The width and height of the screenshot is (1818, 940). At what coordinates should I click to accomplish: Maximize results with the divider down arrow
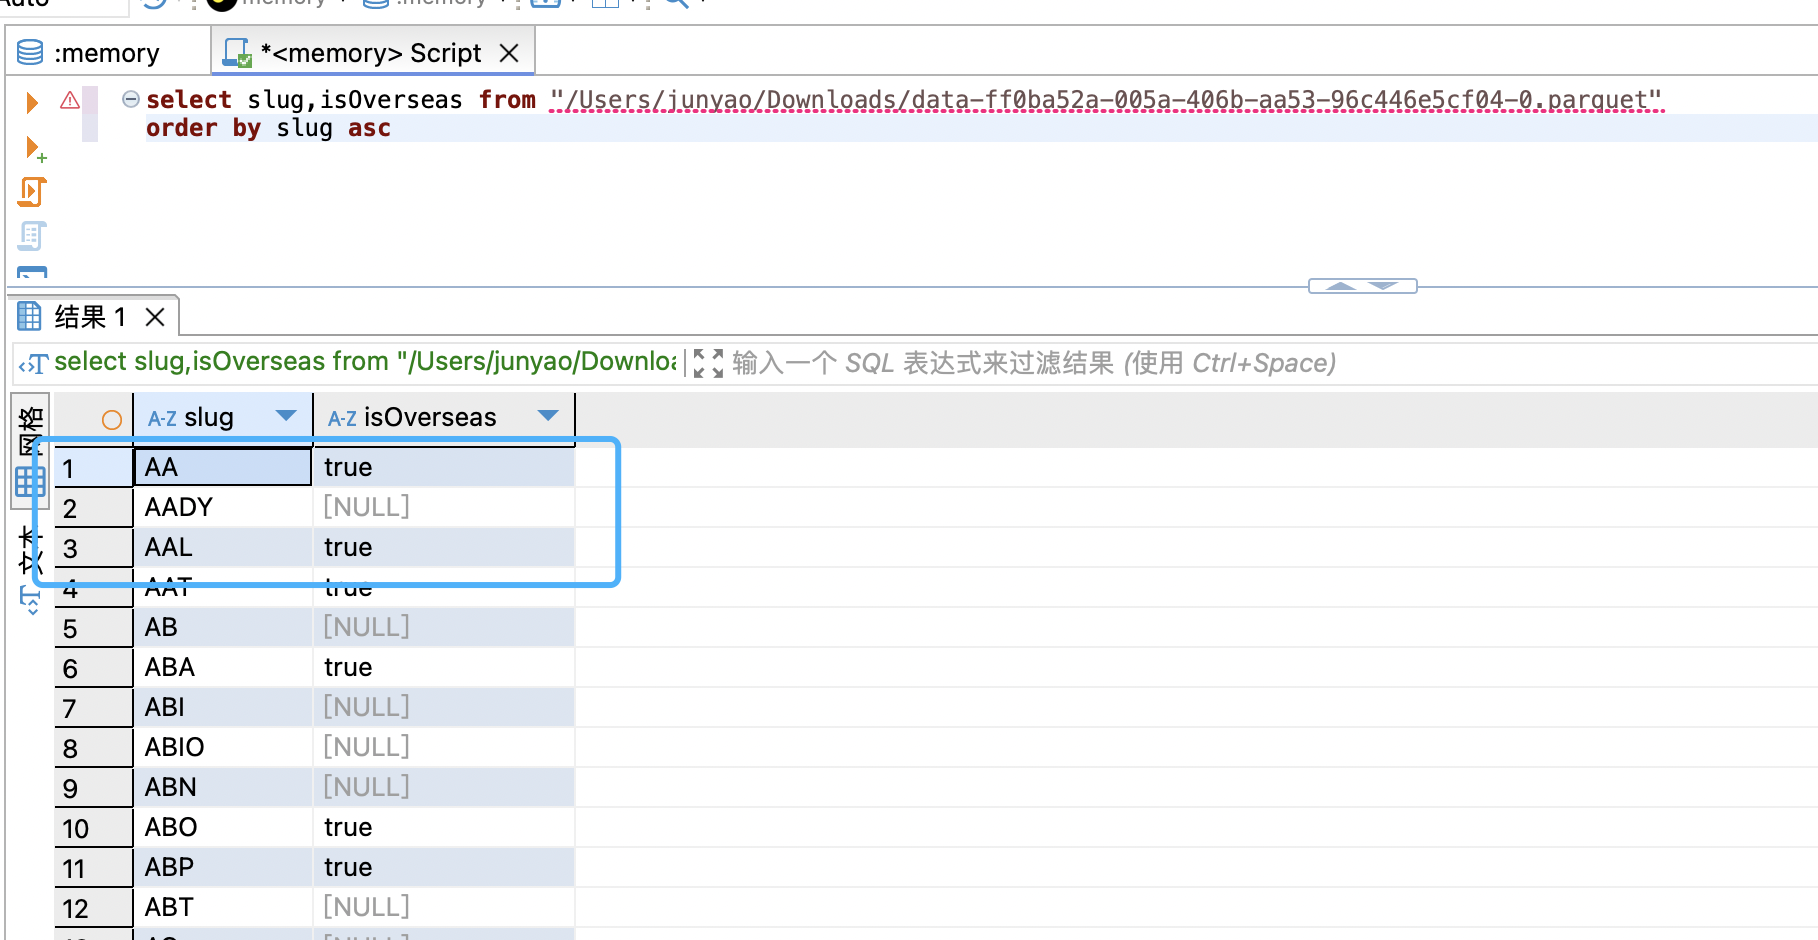(1384, 286)
